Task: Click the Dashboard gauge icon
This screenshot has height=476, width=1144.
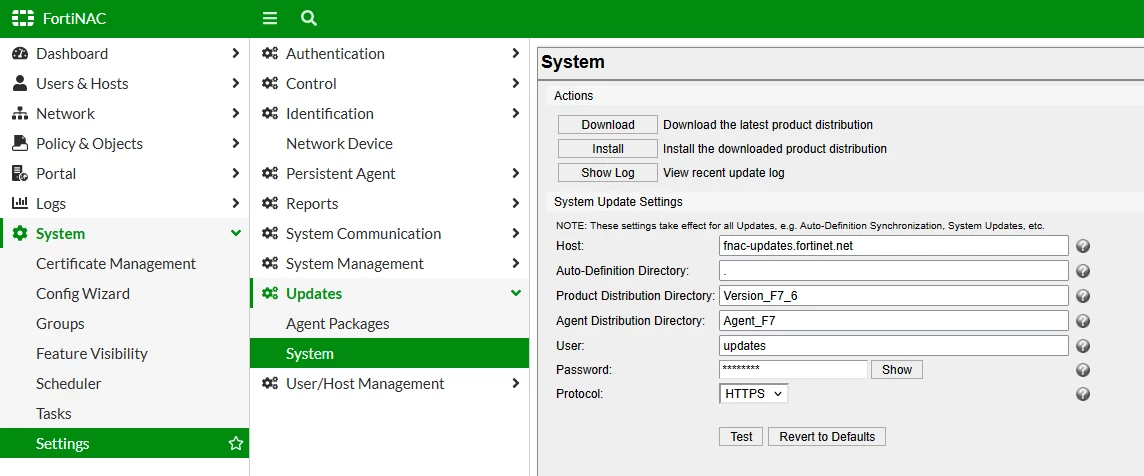Action: click(x=20, y=53)
